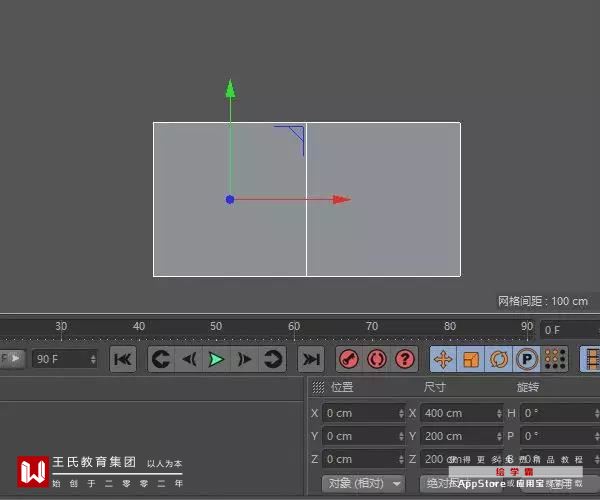Step back one frame
Viewport: 600px width, 500px height.
click(x=189, y=359)
